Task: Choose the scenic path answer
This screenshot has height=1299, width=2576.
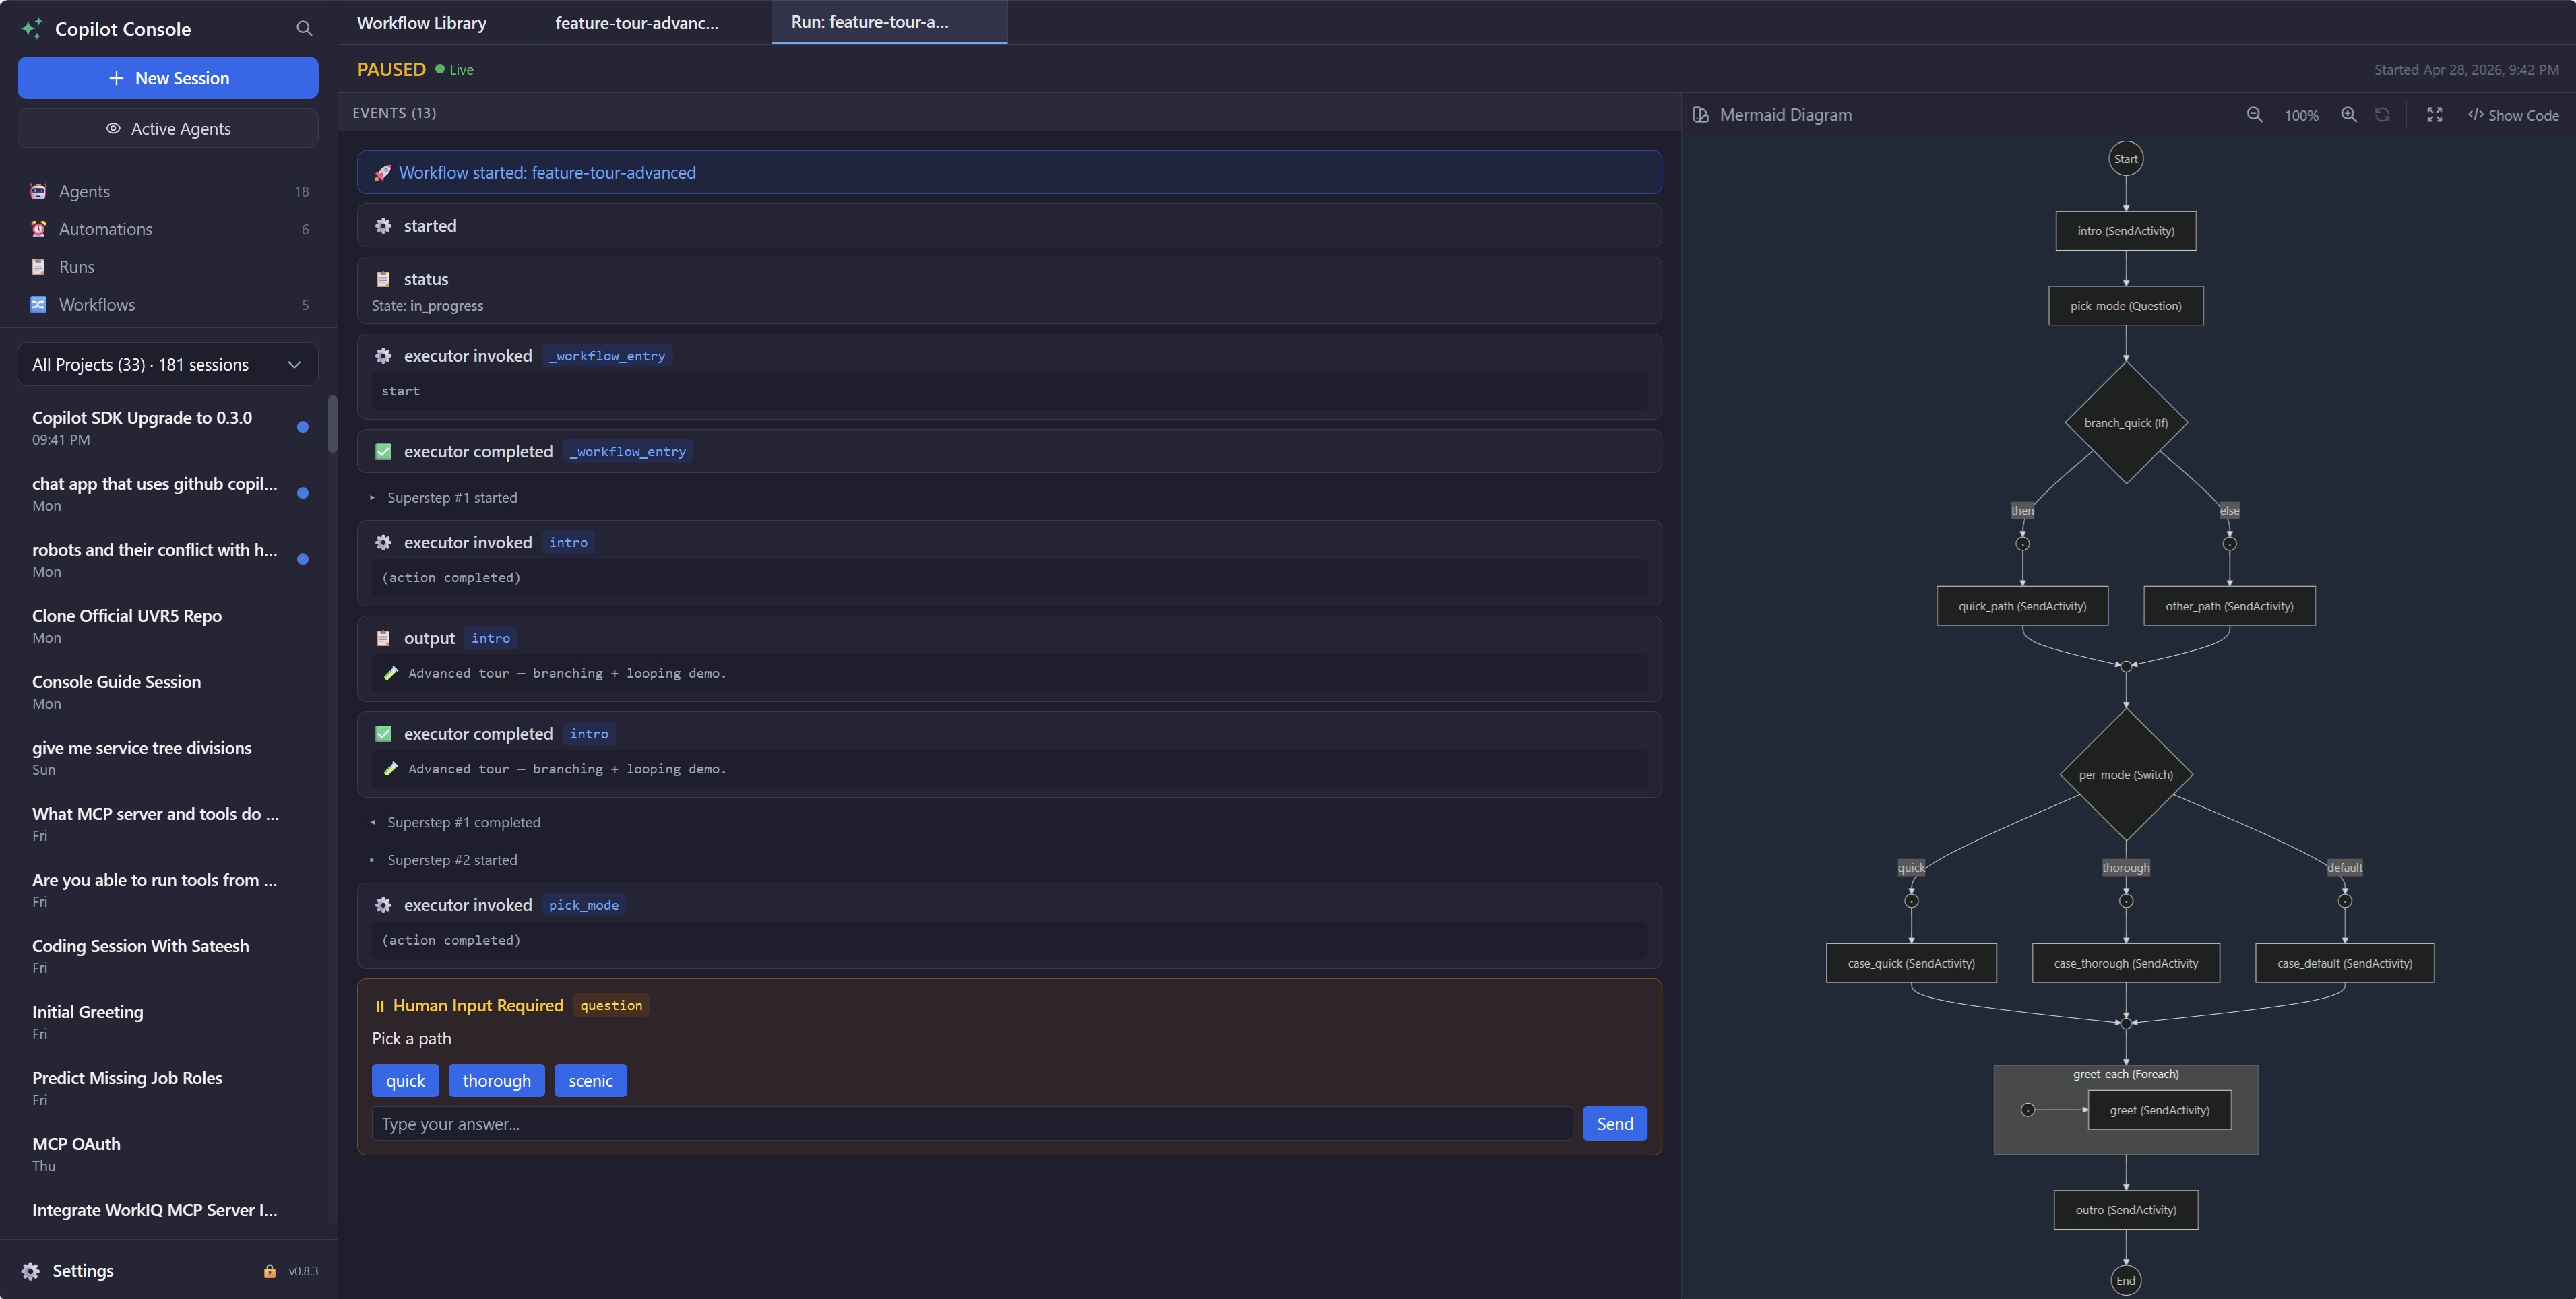Action: click(x=591, y=1081)
